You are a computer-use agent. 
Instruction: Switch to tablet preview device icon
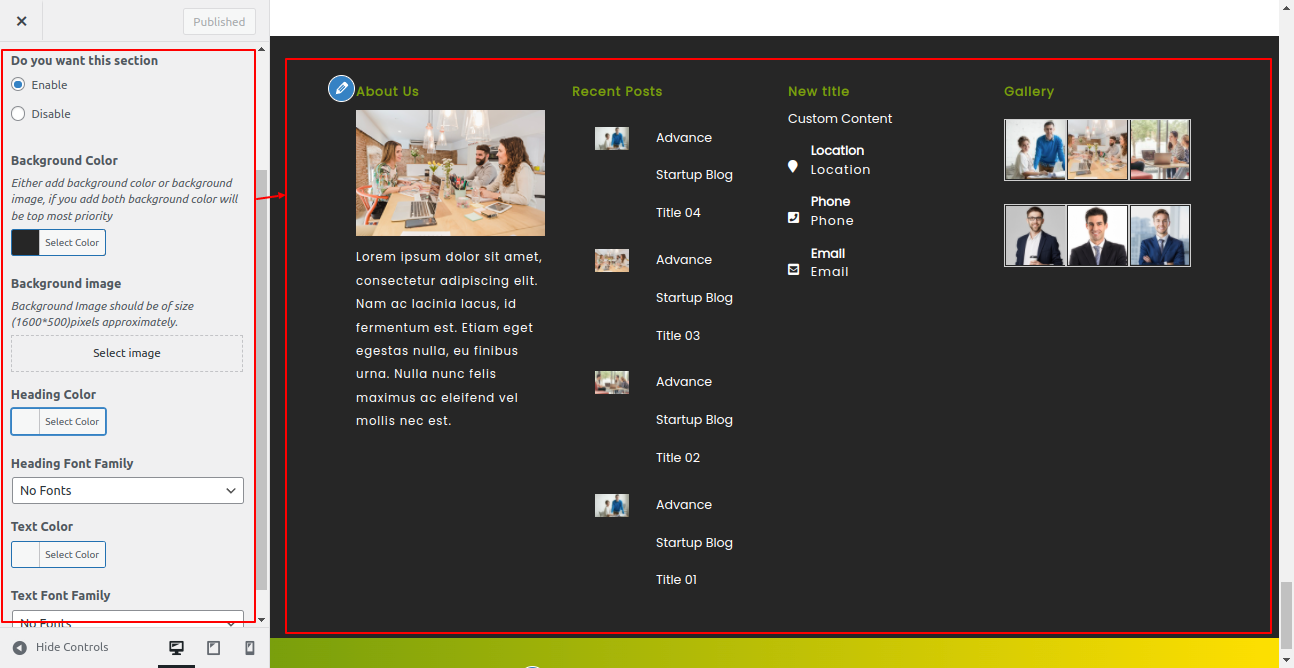tap(213, 648)
